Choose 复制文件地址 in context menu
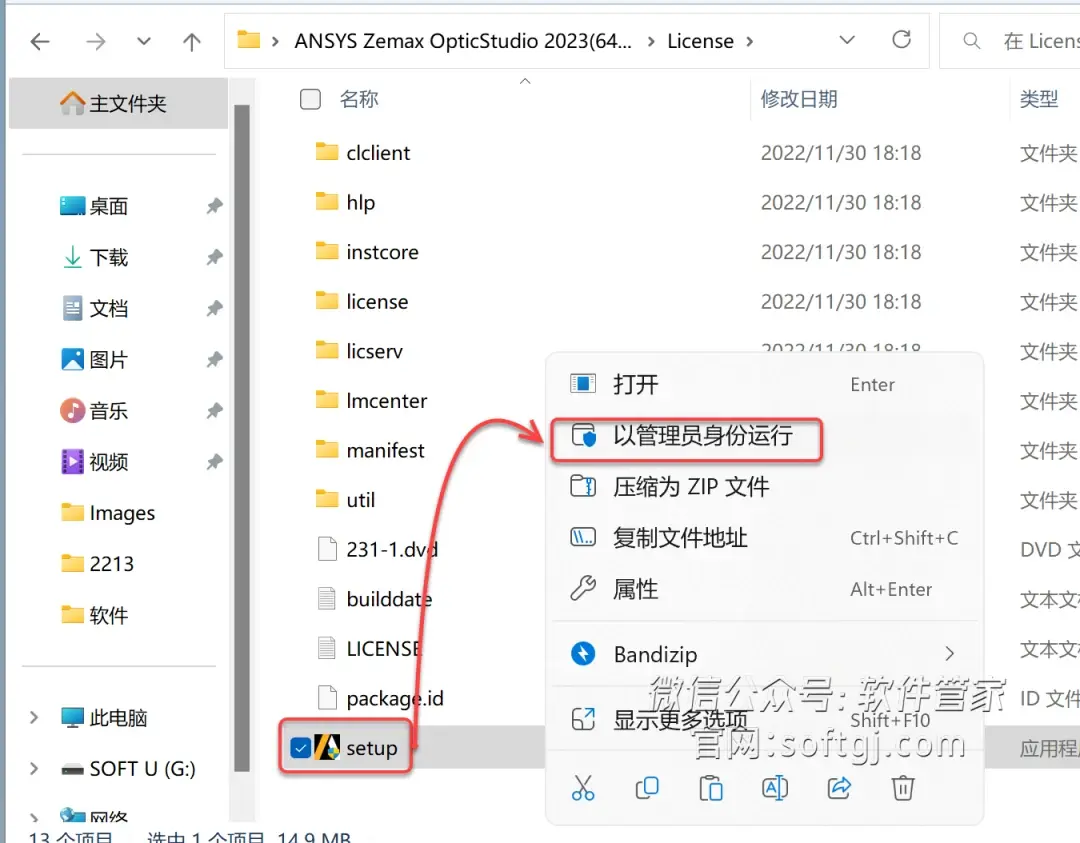Viewport: 1080px width, 843px height. tap(765, 538)
